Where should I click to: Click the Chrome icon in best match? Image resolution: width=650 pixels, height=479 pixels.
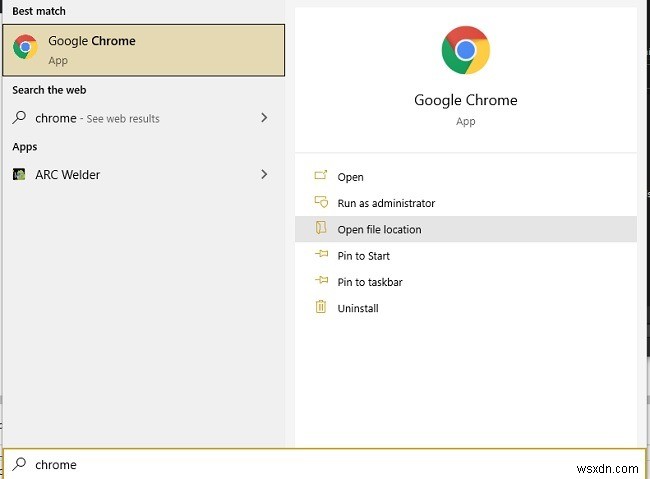(x=25, y=47)
